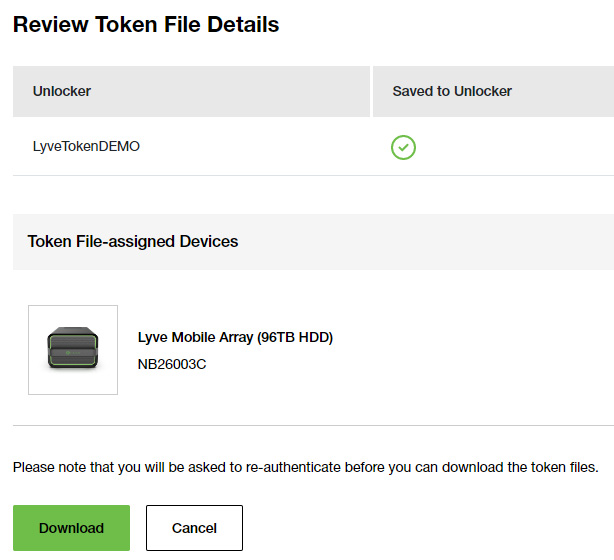614x560 pixels.
Task: Select the LyveTokenDEMO unlocker entry
Action: point(86,146)
